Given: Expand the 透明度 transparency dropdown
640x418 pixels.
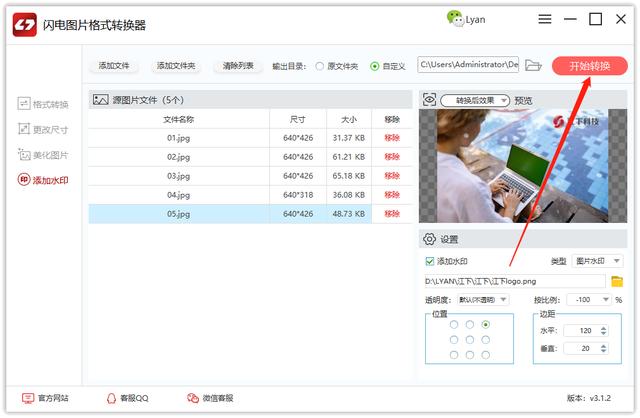Looking at the screenshot, I should point(482,300).
